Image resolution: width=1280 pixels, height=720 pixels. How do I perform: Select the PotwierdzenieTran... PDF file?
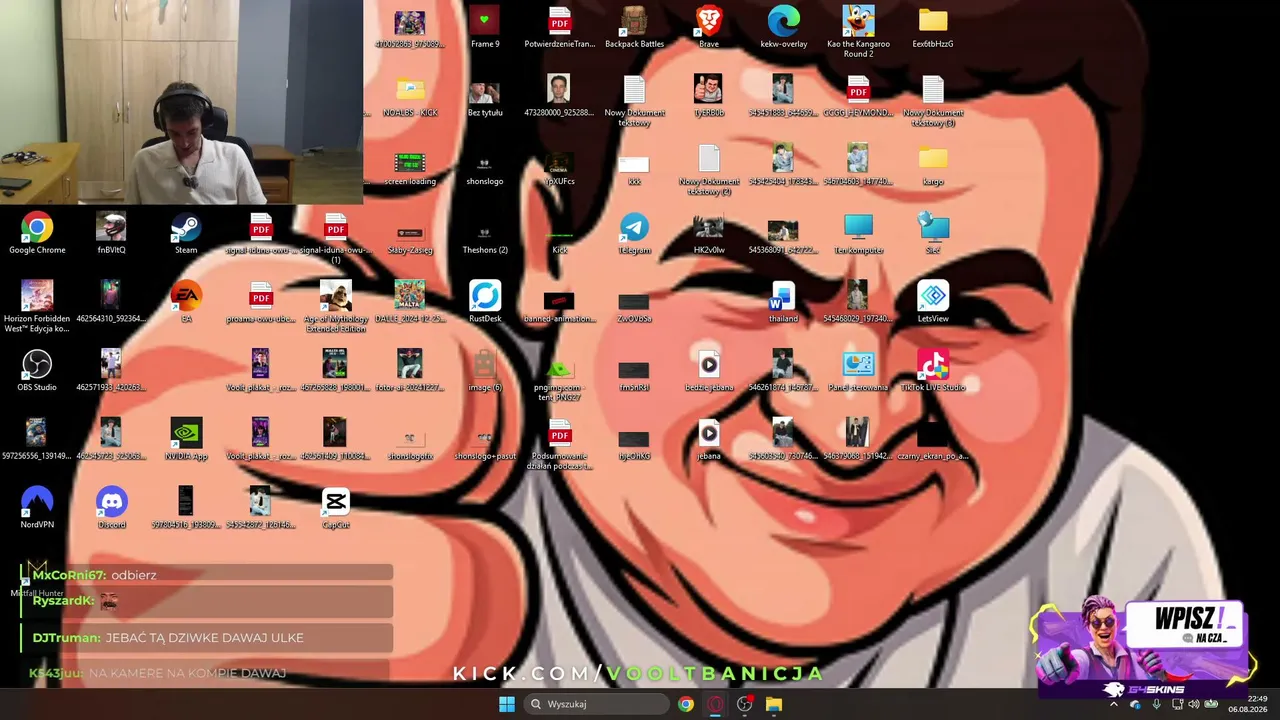coord(559,27)
